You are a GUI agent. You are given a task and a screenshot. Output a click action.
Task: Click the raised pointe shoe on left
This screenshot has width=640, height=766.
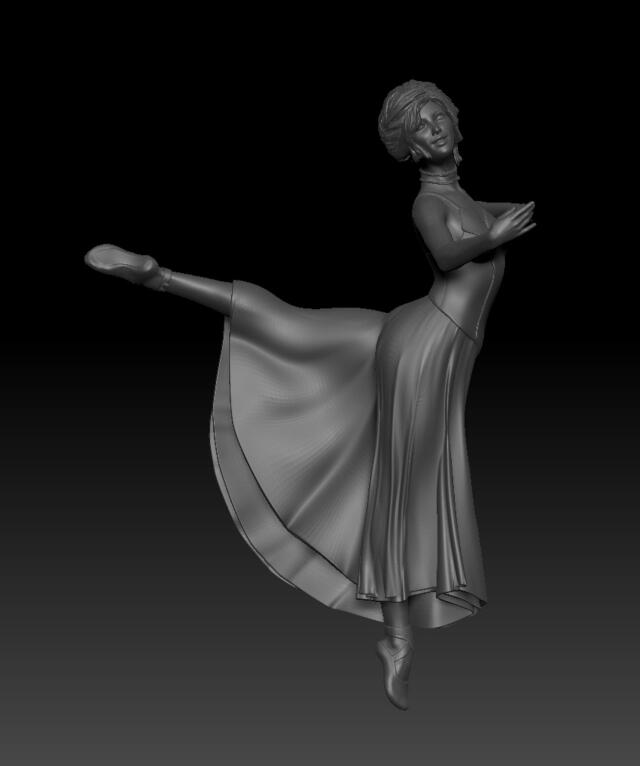point(118,261)
